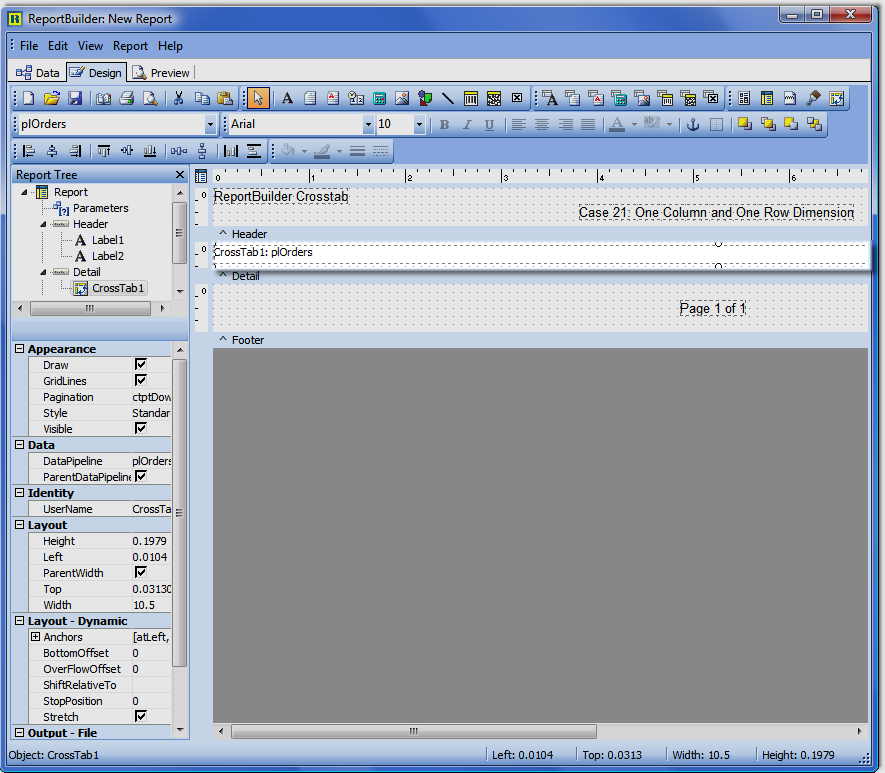Select the DBText data component tool

tap(550, 99)
